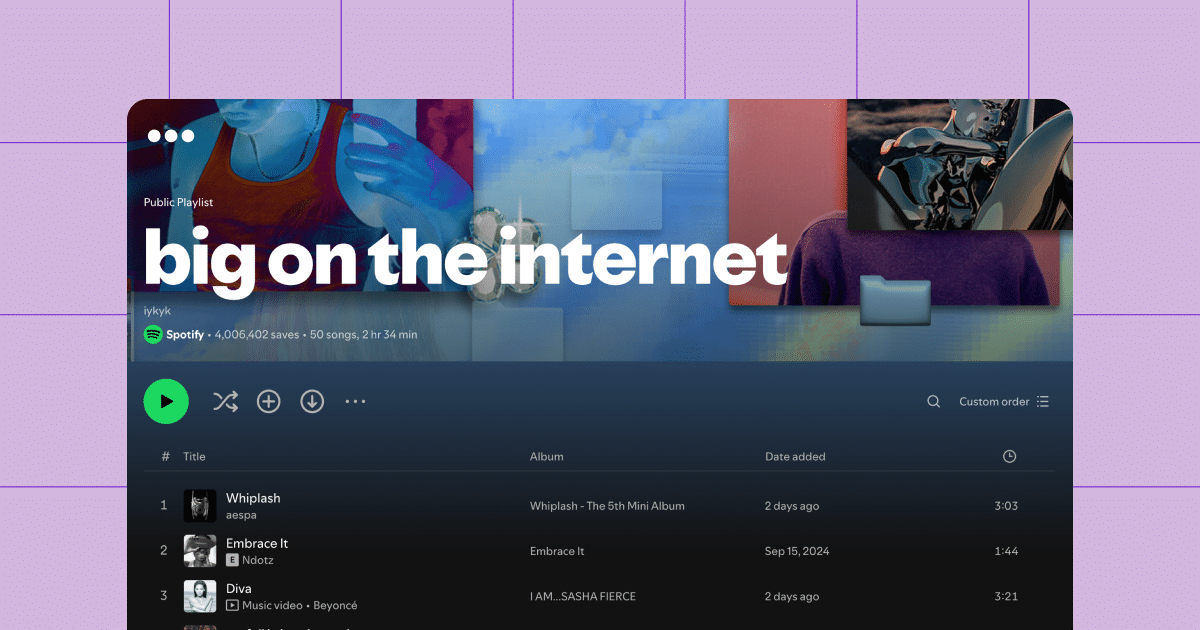This screenshot has width=1200, height=630.
Task: Click the 4,006,402 saves text
Action: (257, 334)
